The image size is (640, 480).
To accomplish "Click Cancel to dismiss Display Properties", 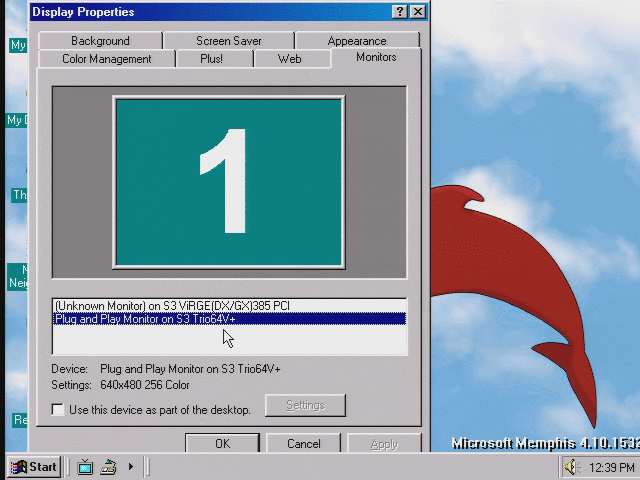I will pos(303,443).
